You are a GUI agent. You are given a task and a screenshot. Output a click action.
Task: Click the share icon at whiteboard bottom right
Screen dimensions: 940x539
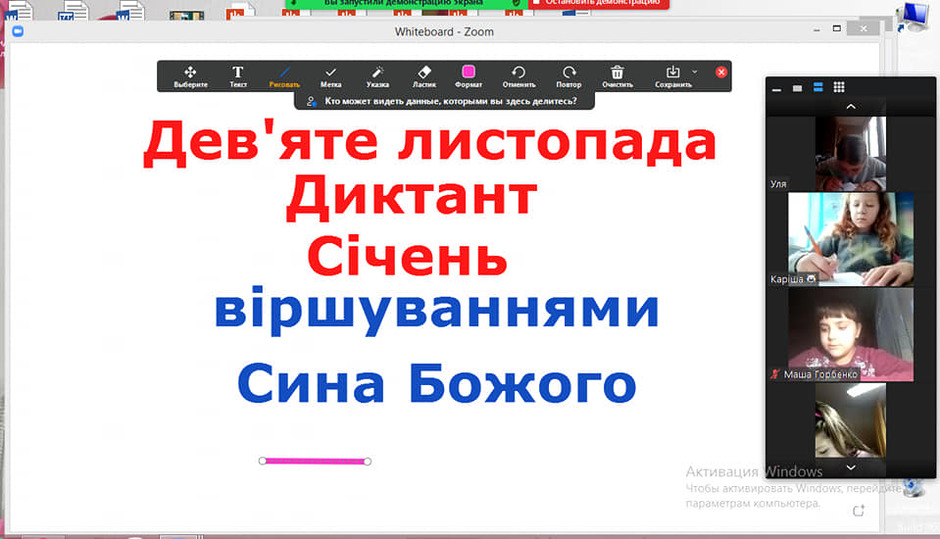pos(858,511)
